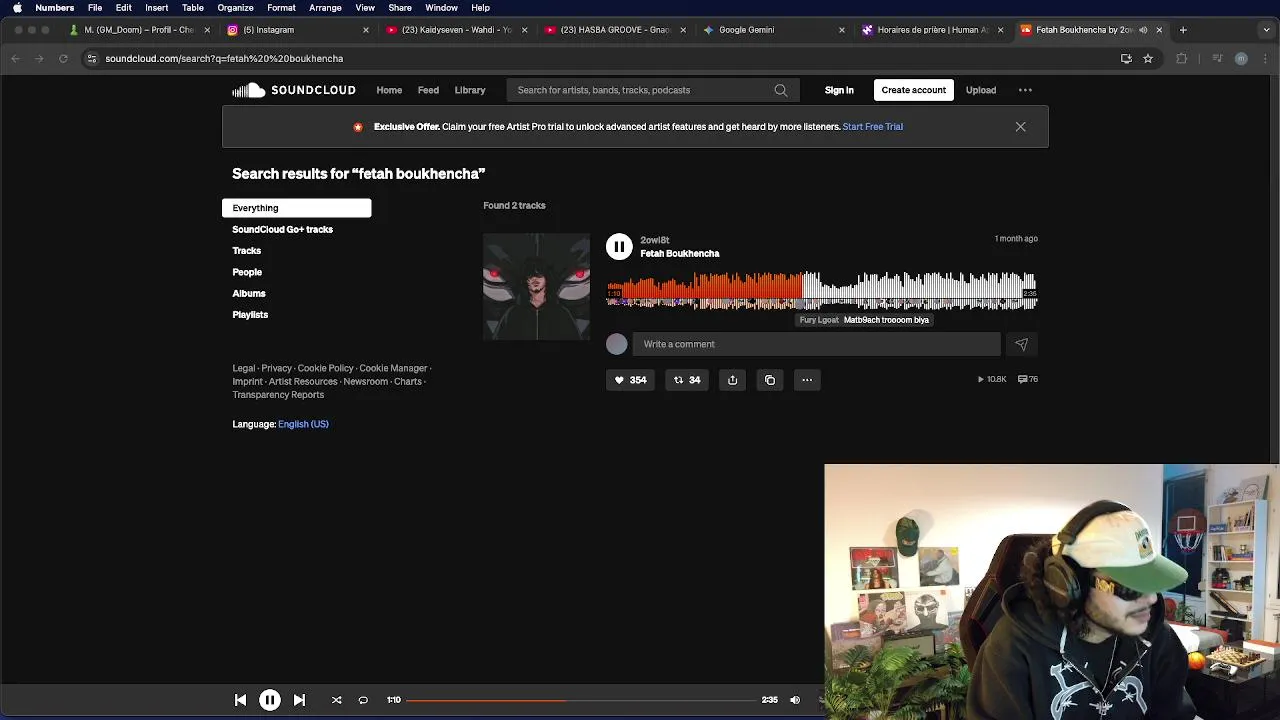Open Cookie Policy link
This screenshot has height=720, width=1280.
pos(325,368)
